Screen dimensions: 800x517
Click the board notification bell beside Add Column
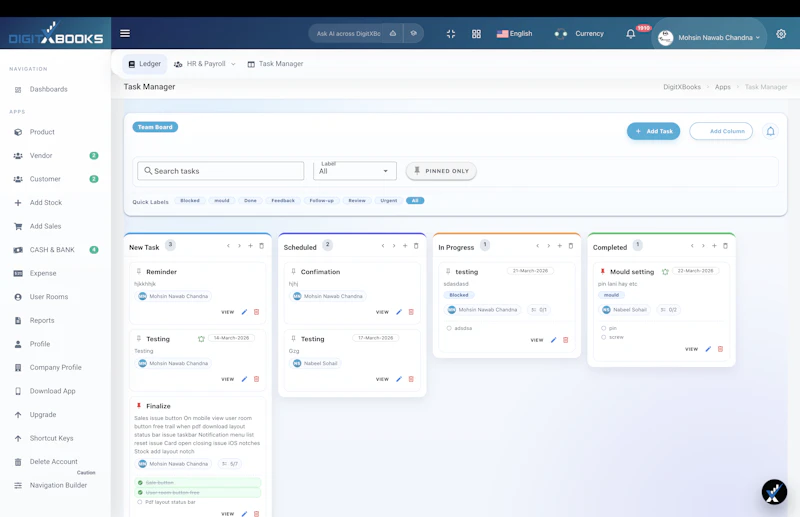(770, 131)
